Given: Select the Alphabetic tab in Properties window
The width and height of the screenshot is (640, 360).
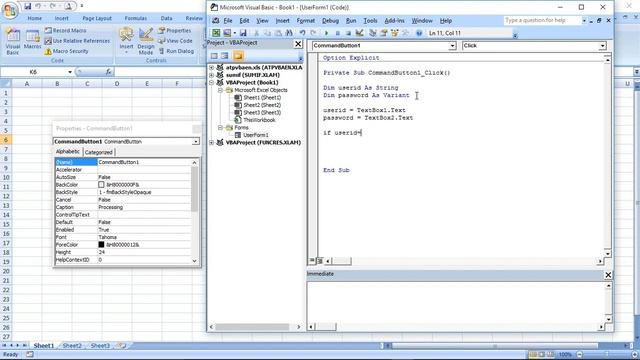Looking at the screenshot, I should (68, 151).
